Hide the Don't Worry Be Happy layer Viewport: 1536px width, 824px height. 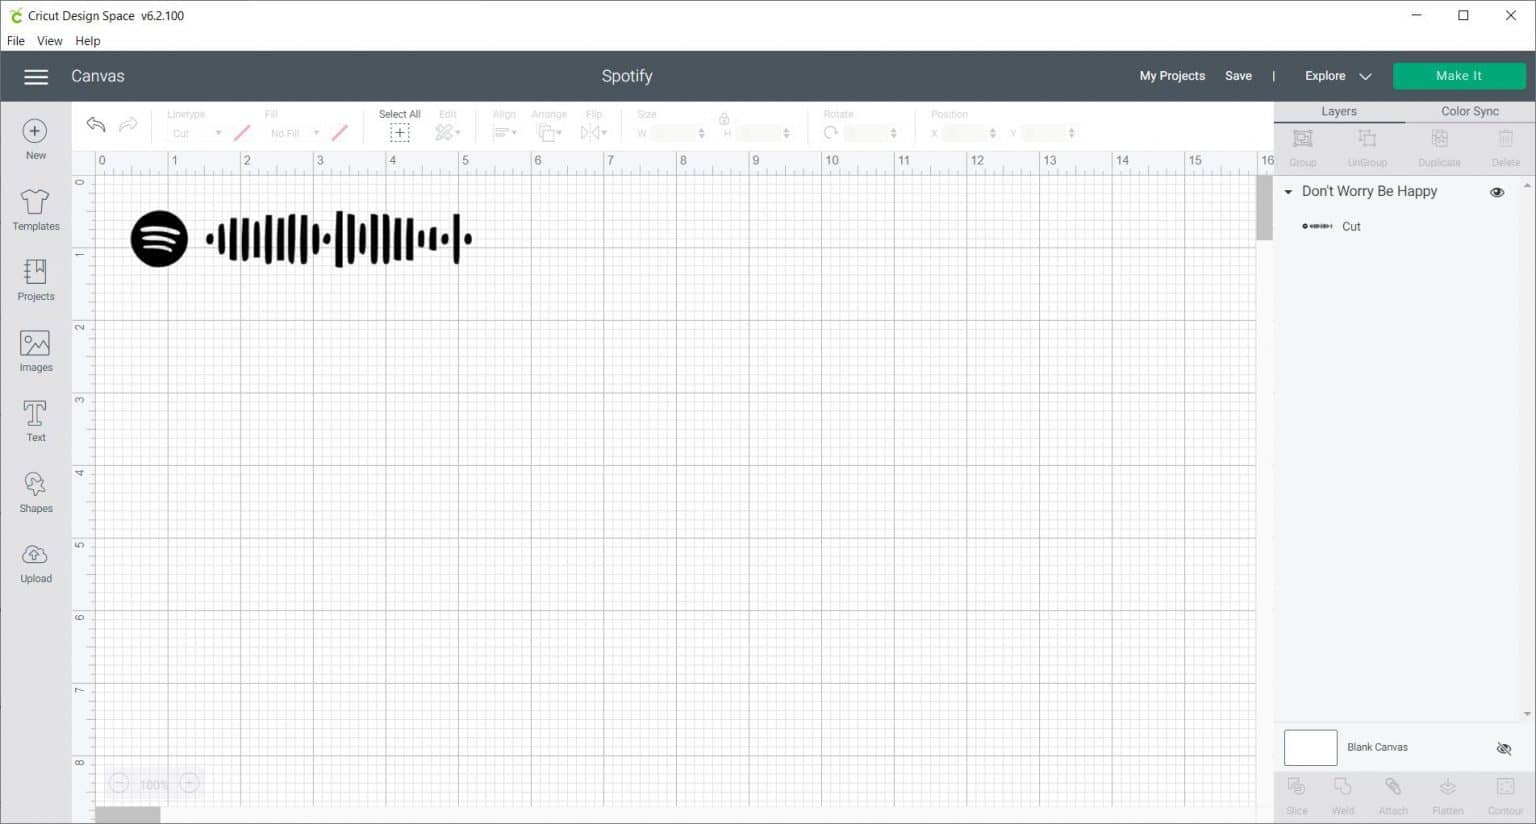coord(1497,192)
